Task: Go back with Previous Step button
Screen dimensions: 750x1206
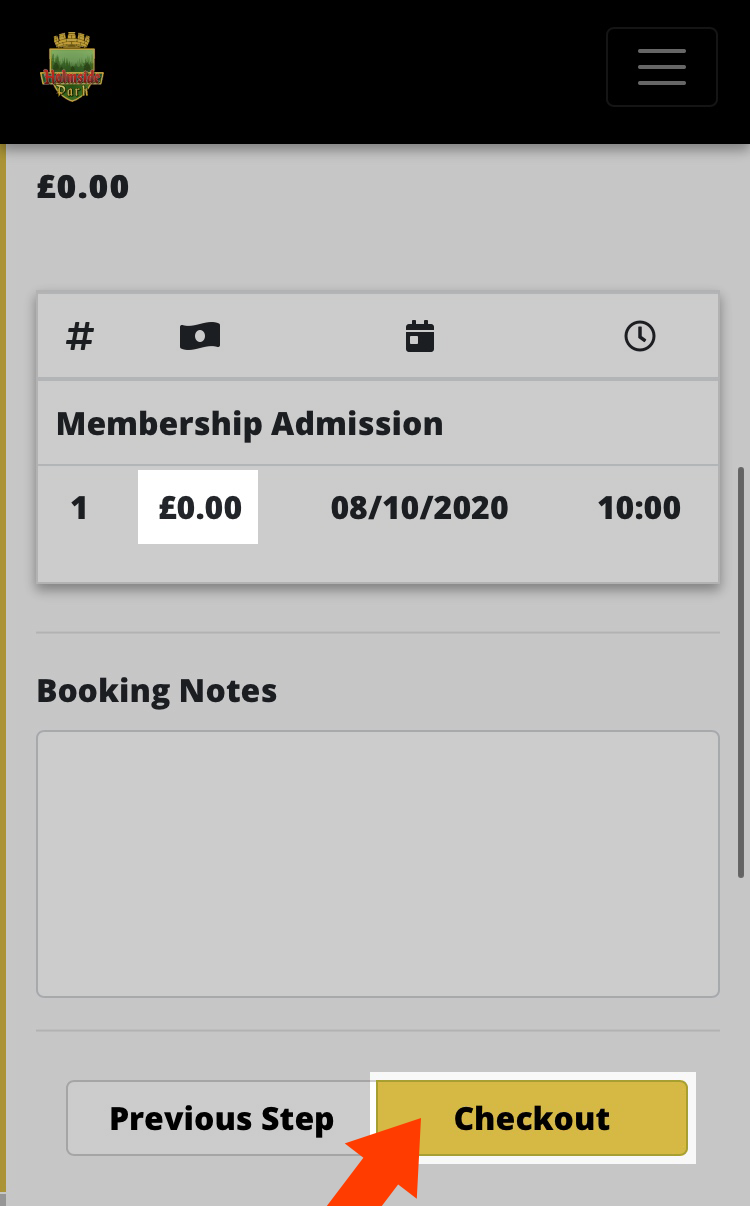Action: (x=221, y=1118)
